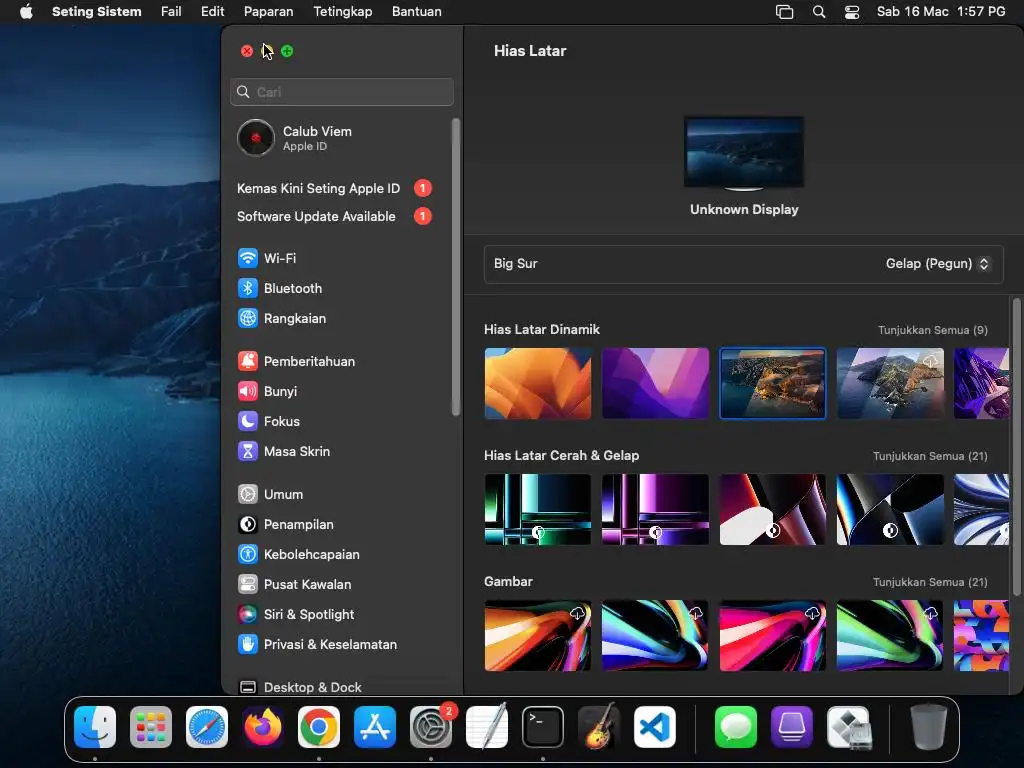
Task: Open Control Centre in menu bar
Action: coord(852,12)
